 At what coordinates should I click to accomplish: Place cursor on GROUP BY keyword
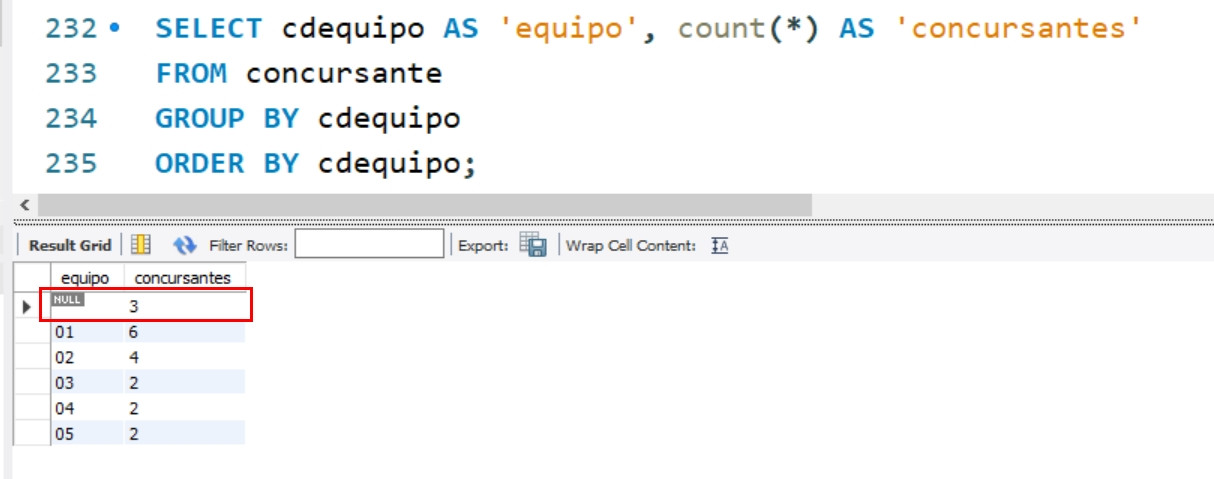point(227,118)
